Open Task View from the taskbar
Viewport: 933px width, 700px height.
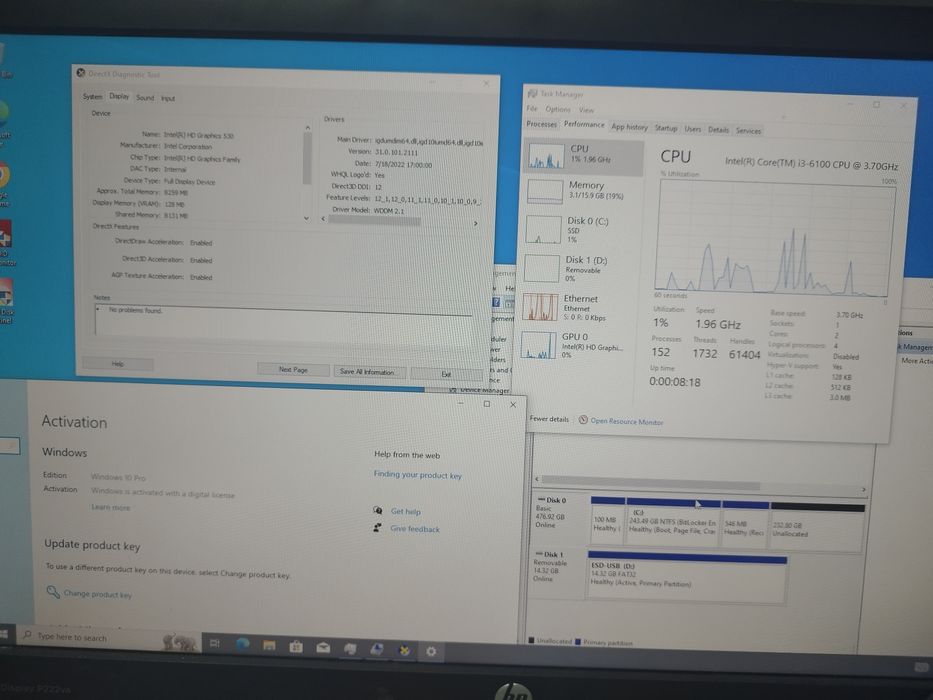[x=215, y=643]
